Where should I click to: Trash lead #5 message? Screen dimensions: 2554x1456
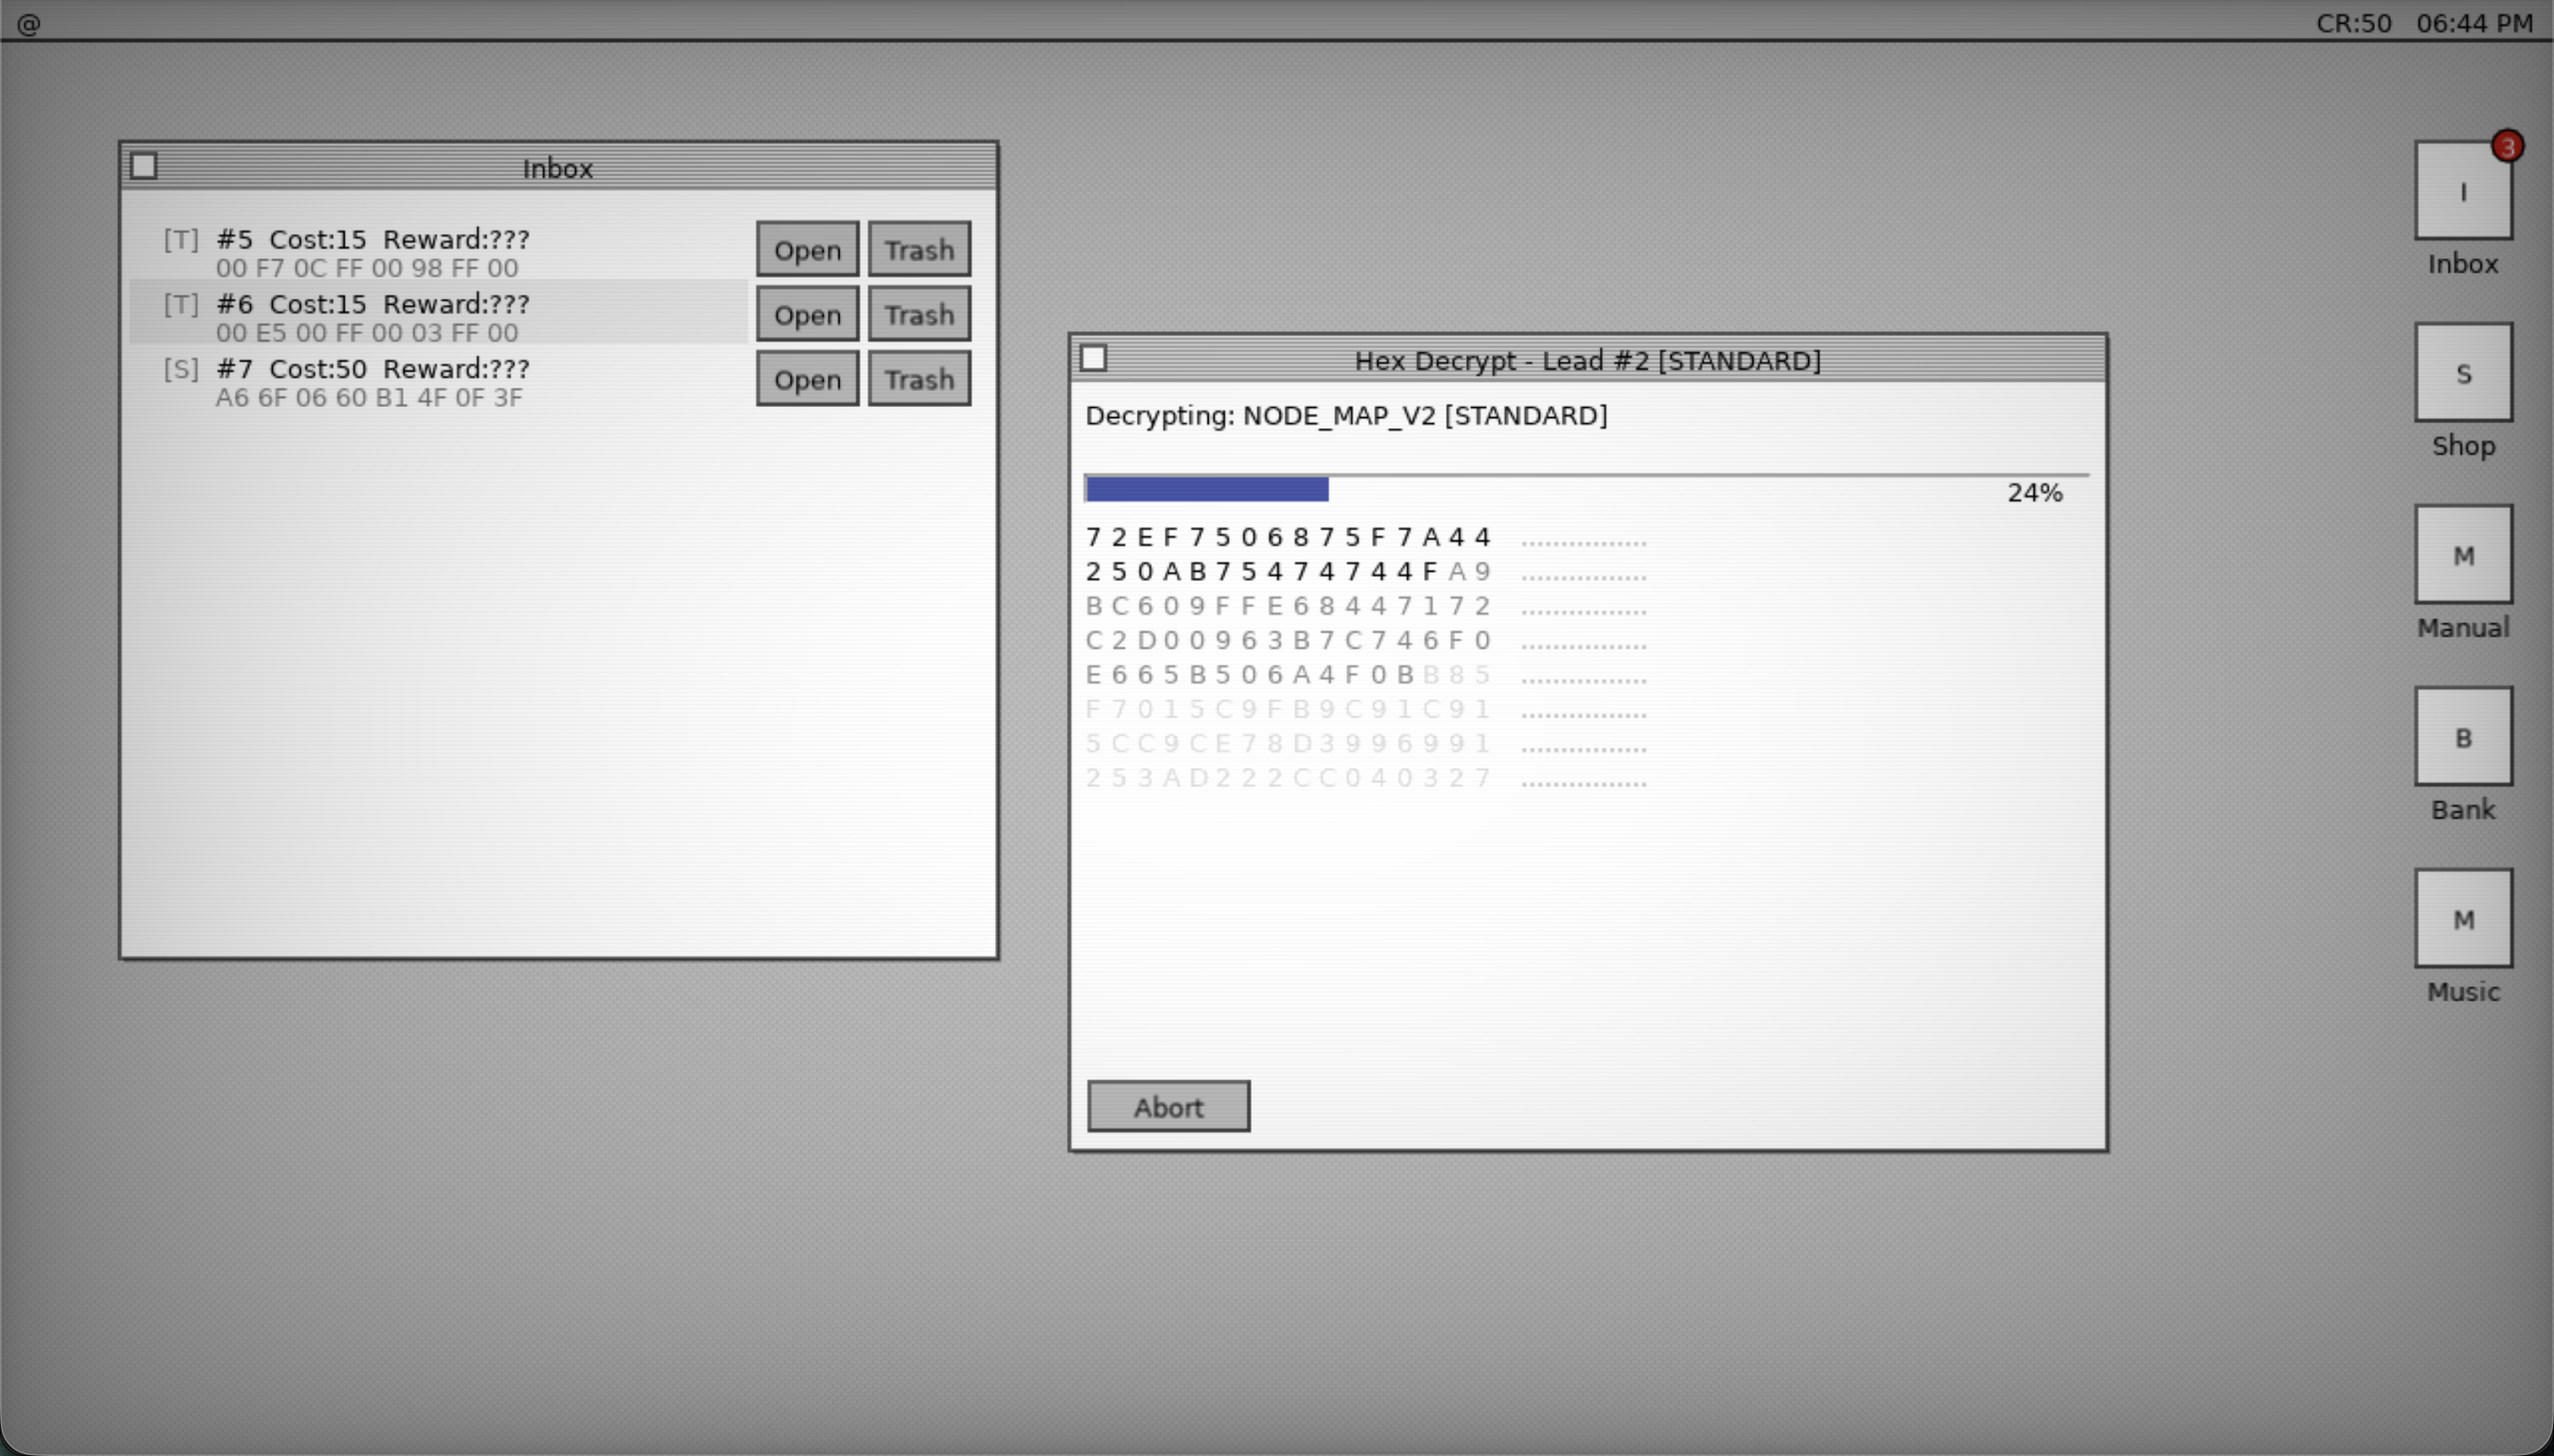[918, 250]
